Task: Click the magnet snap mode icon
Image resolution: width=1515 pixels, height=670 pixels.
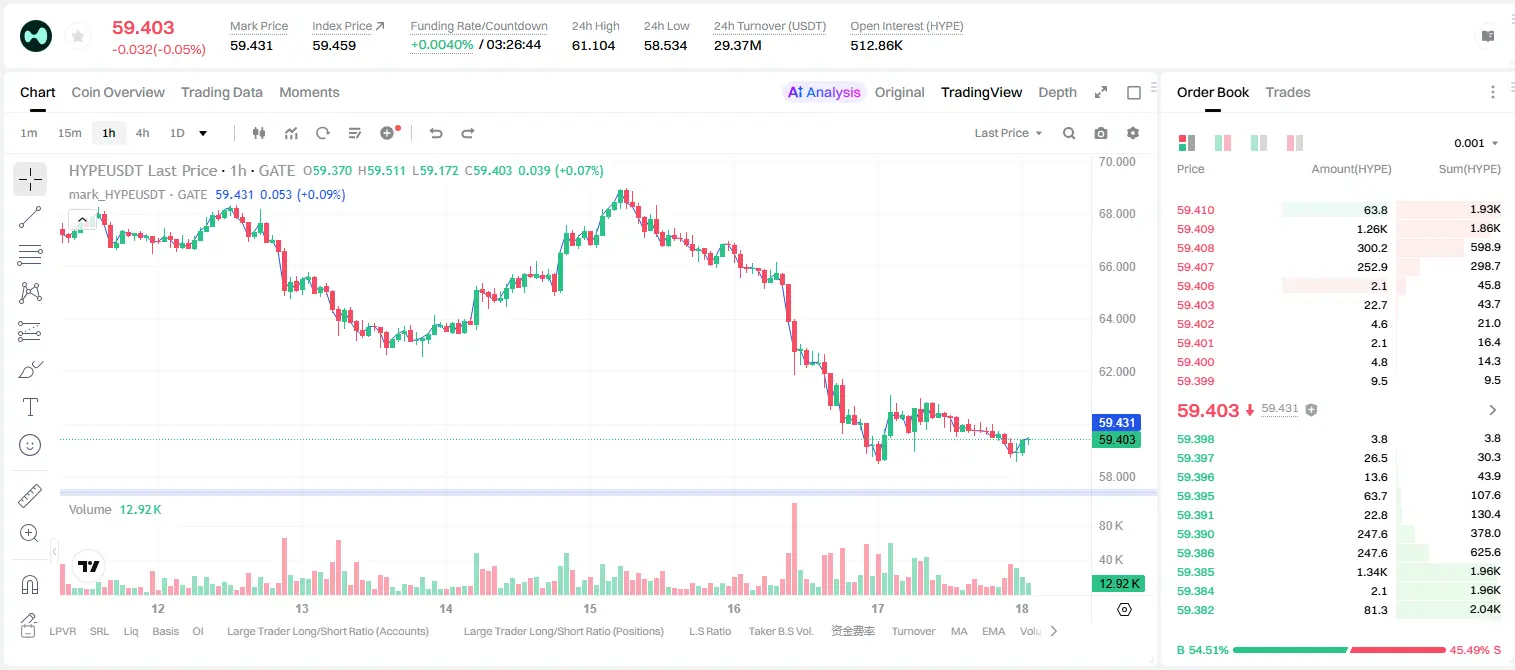Action: (x=30, y=585)
